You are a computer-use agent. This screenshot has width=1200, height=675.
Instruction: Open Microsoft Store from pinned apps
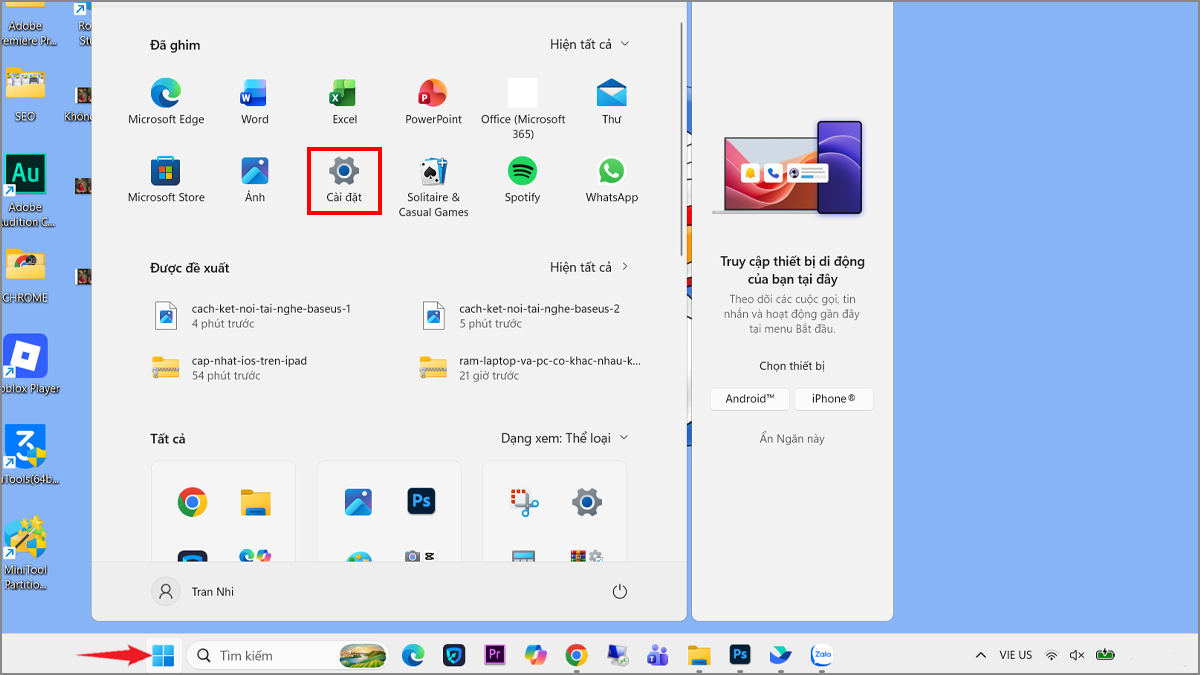point(166,180)
